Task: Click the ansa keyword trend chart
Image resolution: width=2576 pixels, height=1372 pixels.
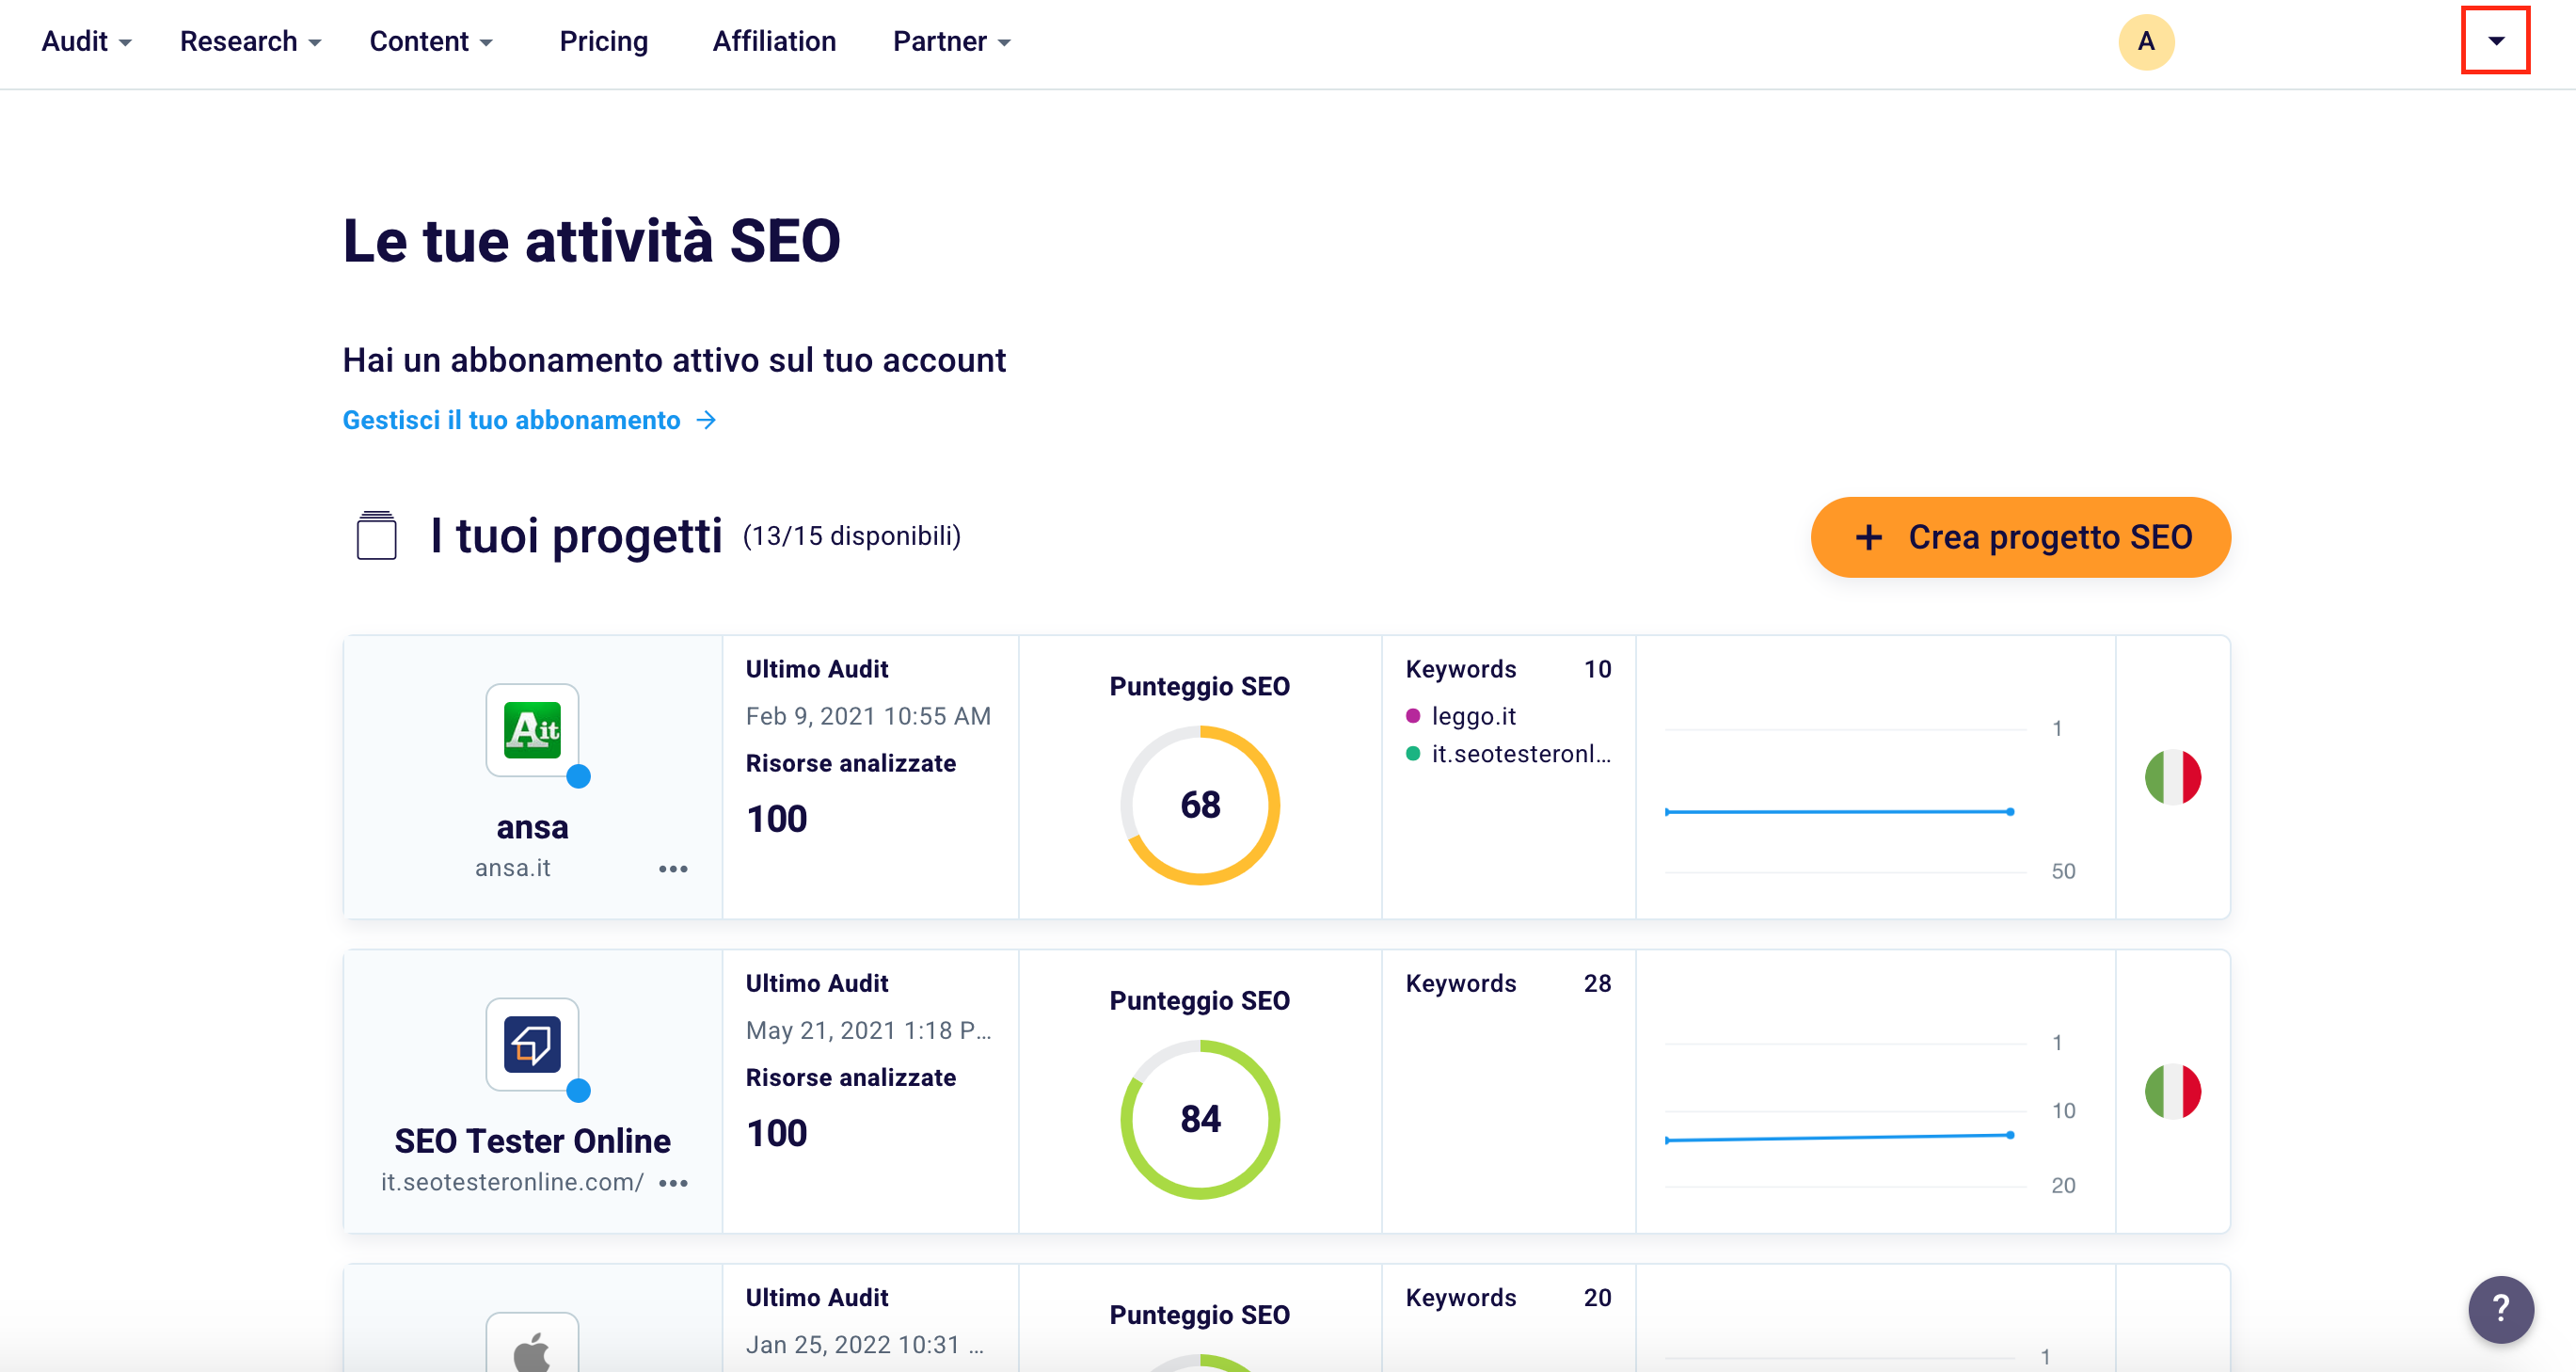Action: coord(1846,801)
